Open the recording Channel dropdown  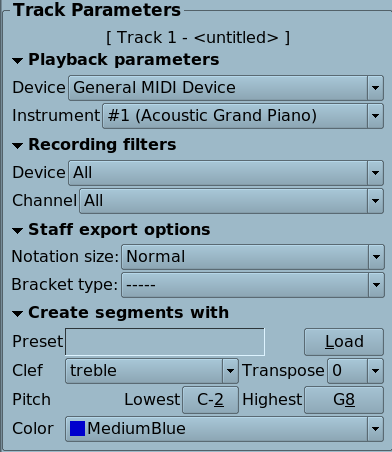point(231,201)
